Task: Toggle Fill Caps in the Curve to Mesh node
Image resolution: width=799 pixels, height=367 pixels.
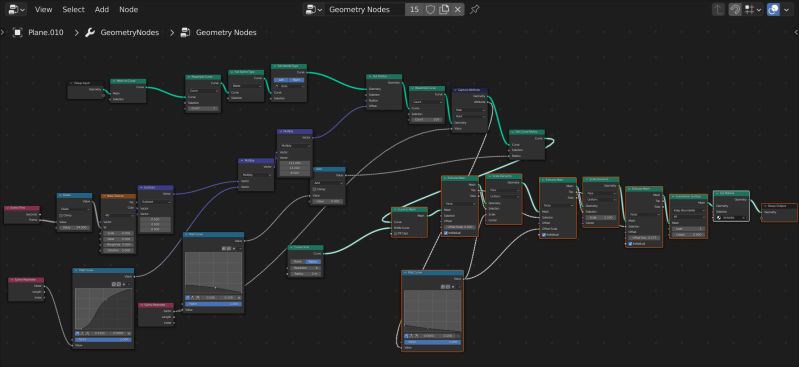Action: tap(396, 233)
